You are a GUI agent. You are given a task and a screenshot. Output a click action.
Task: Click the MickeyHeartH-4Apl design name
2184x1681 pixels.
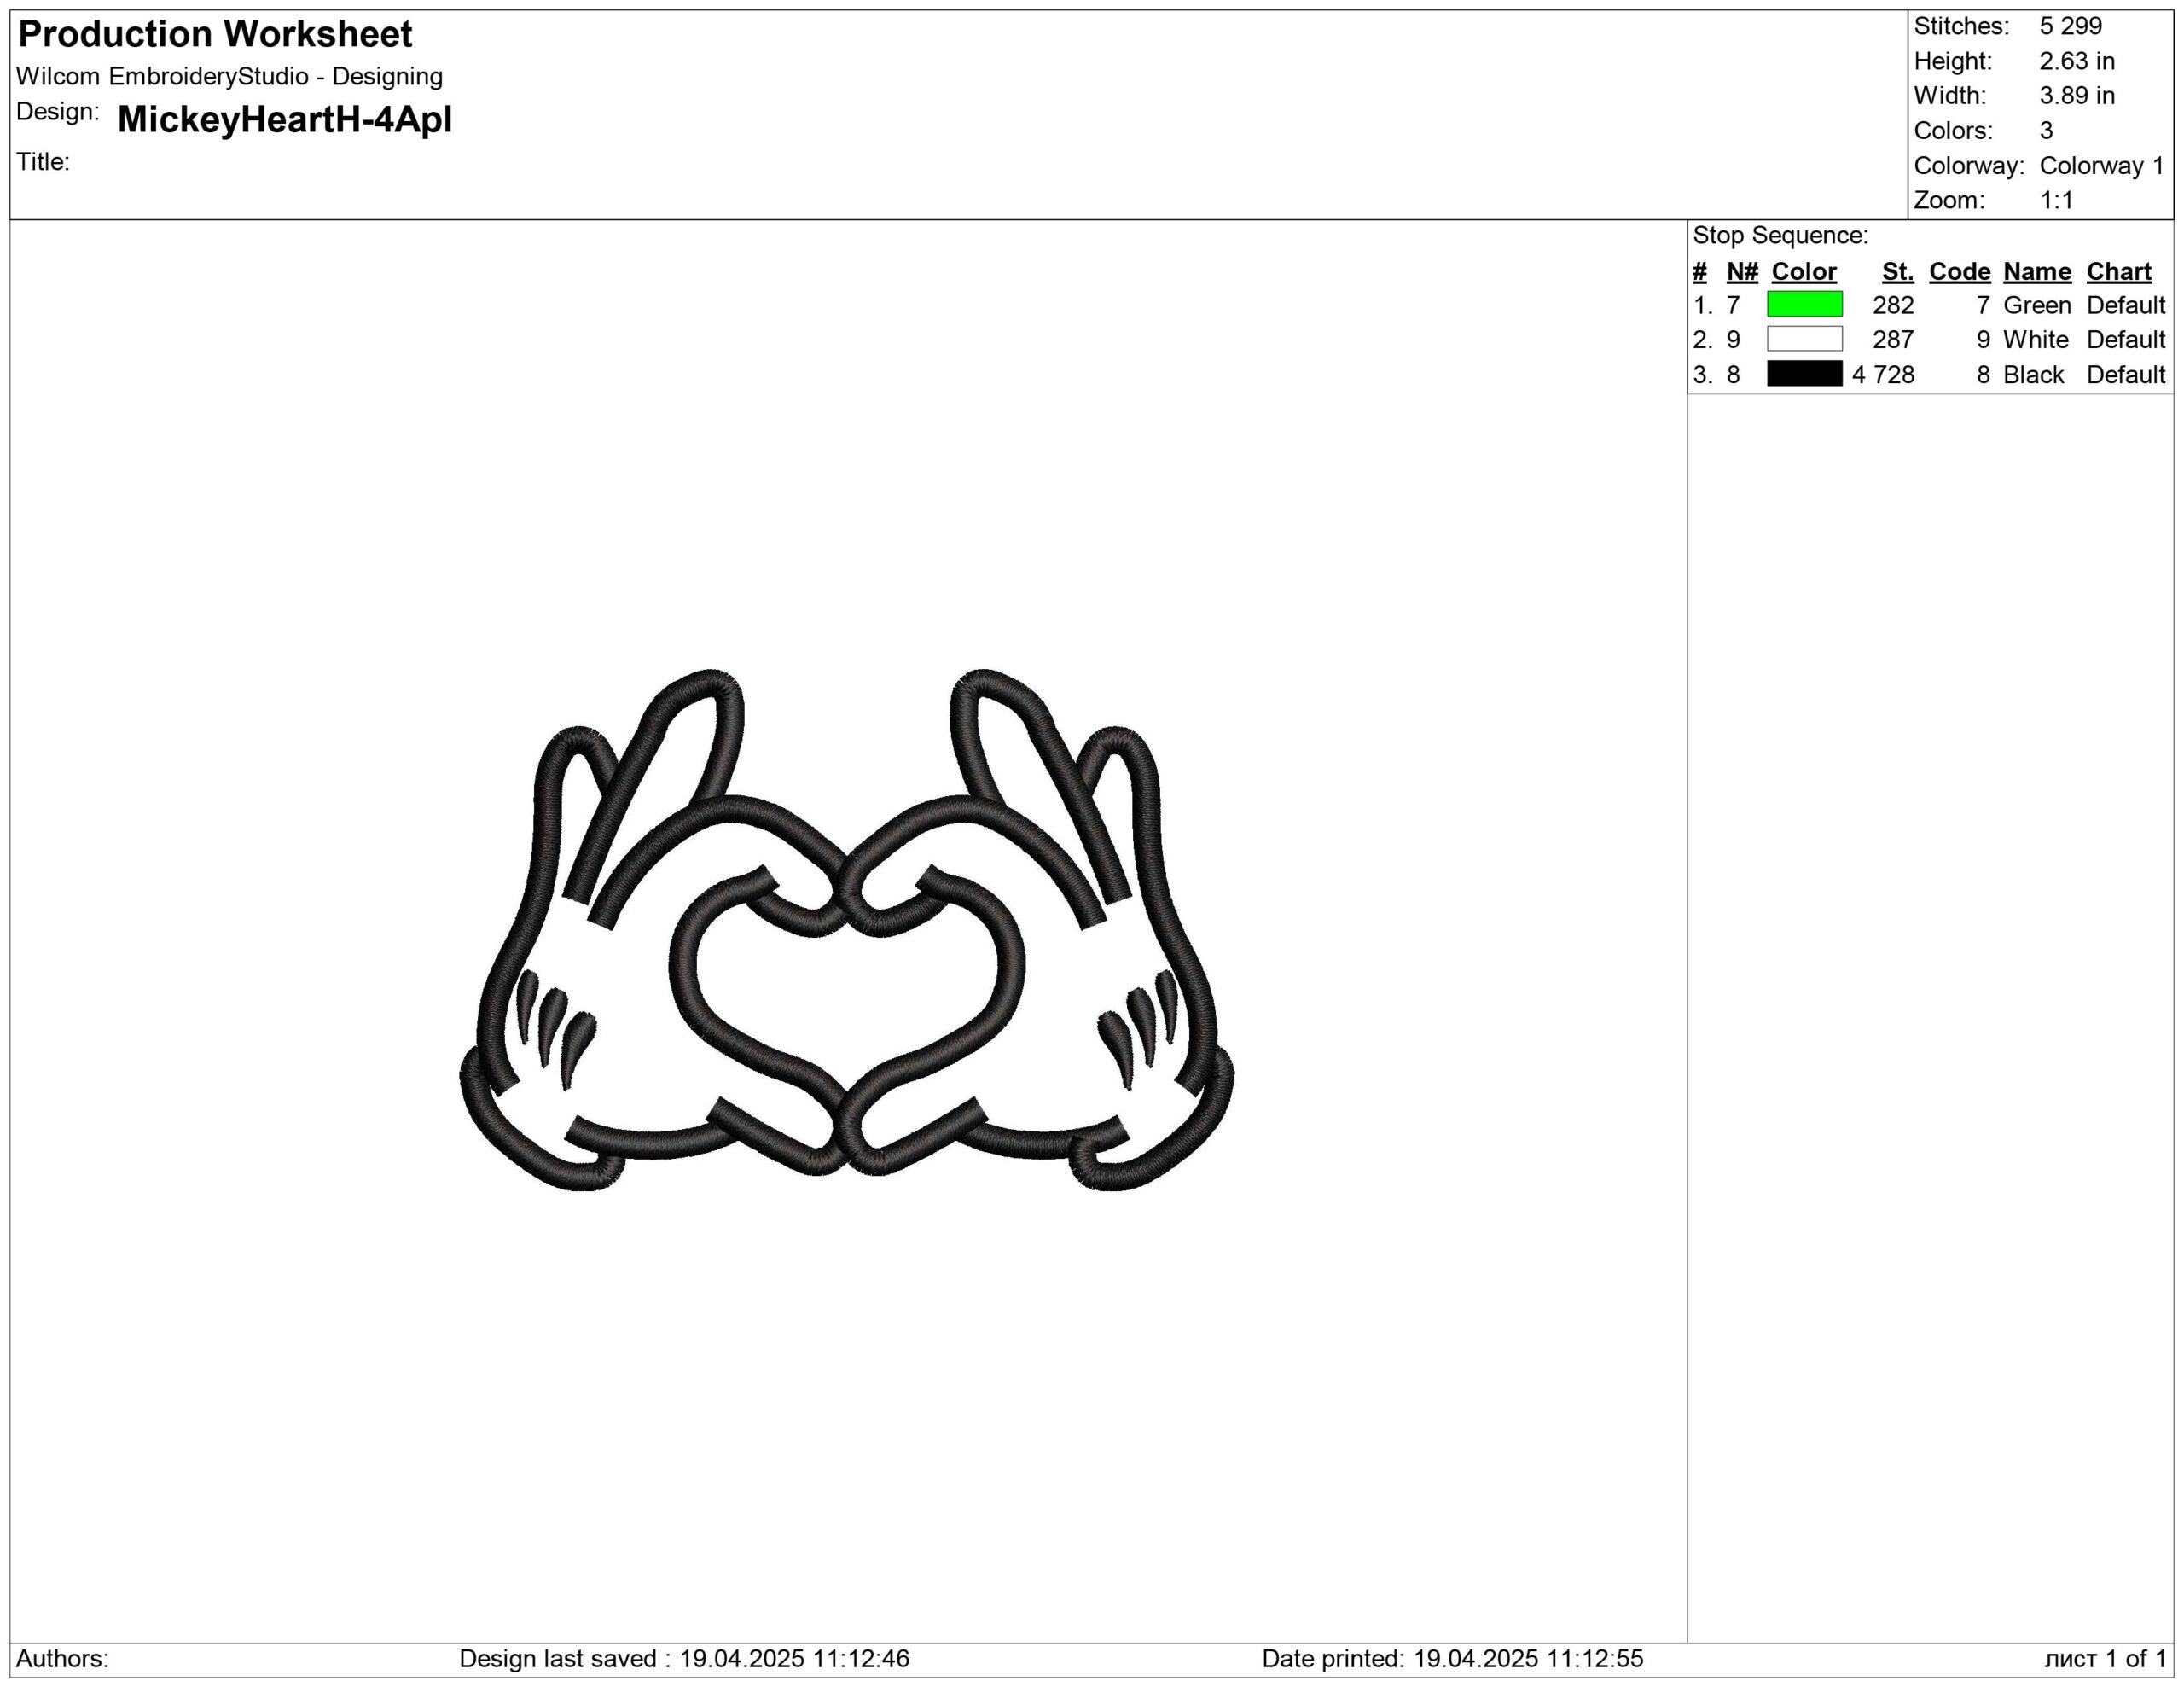click(284, 119)
